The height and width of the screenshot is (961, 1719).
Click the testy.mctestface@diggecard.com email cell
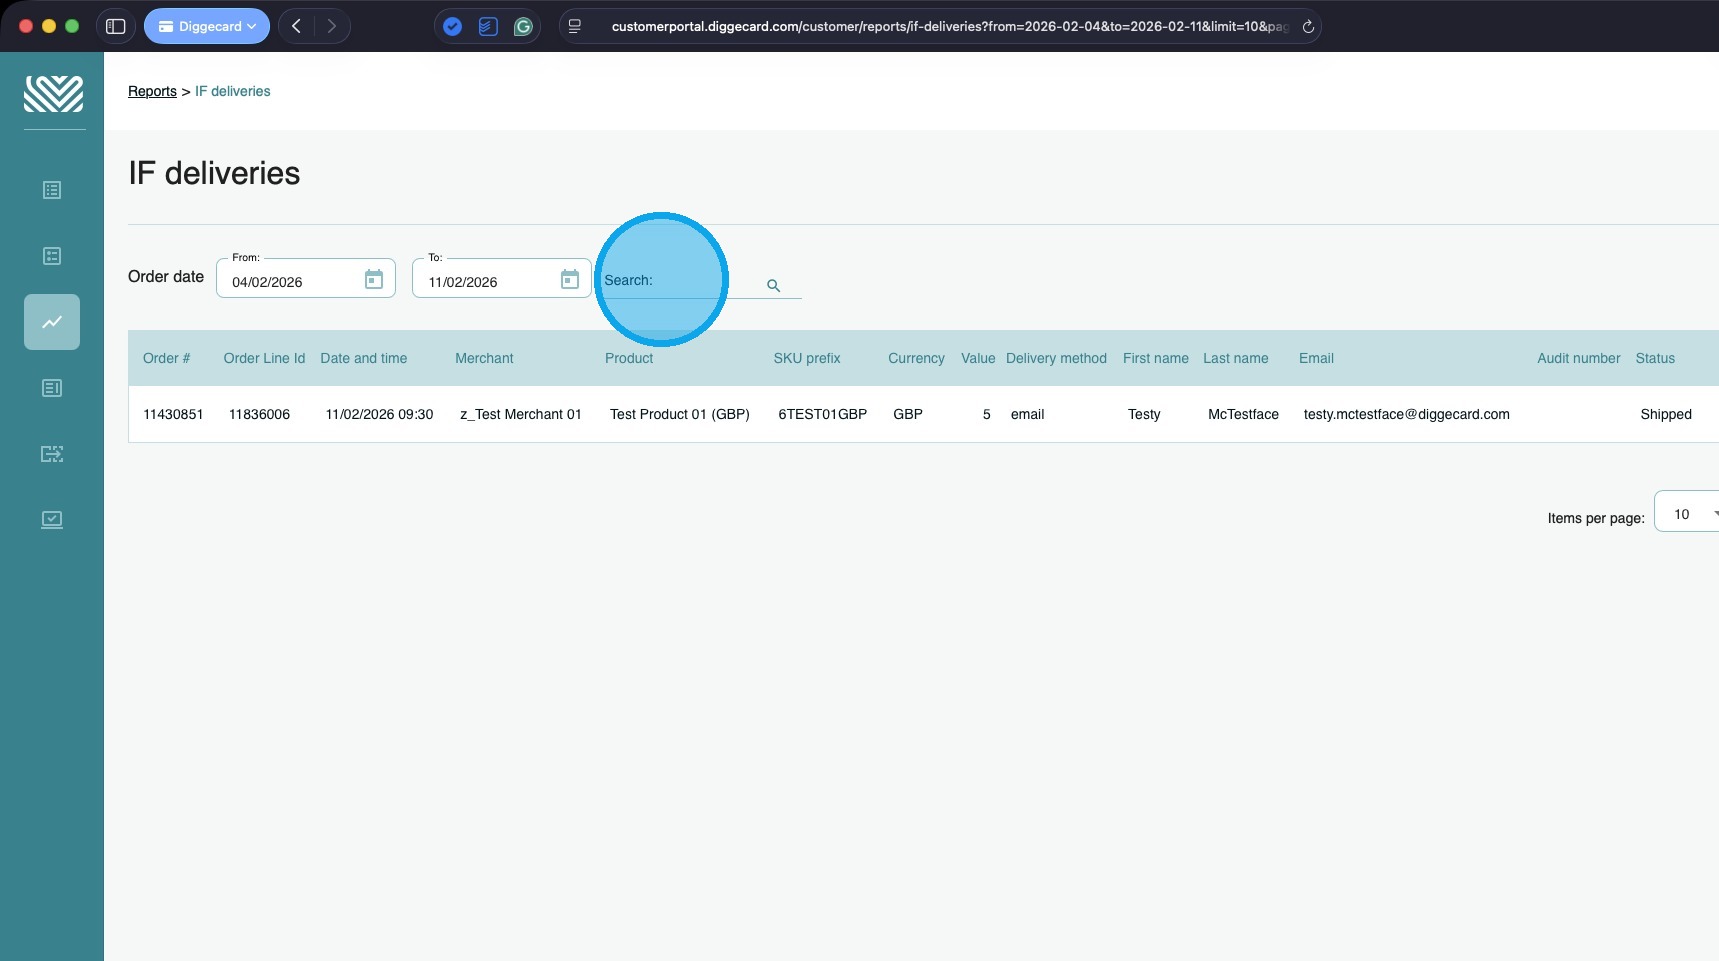click(x=1407, y=414)
